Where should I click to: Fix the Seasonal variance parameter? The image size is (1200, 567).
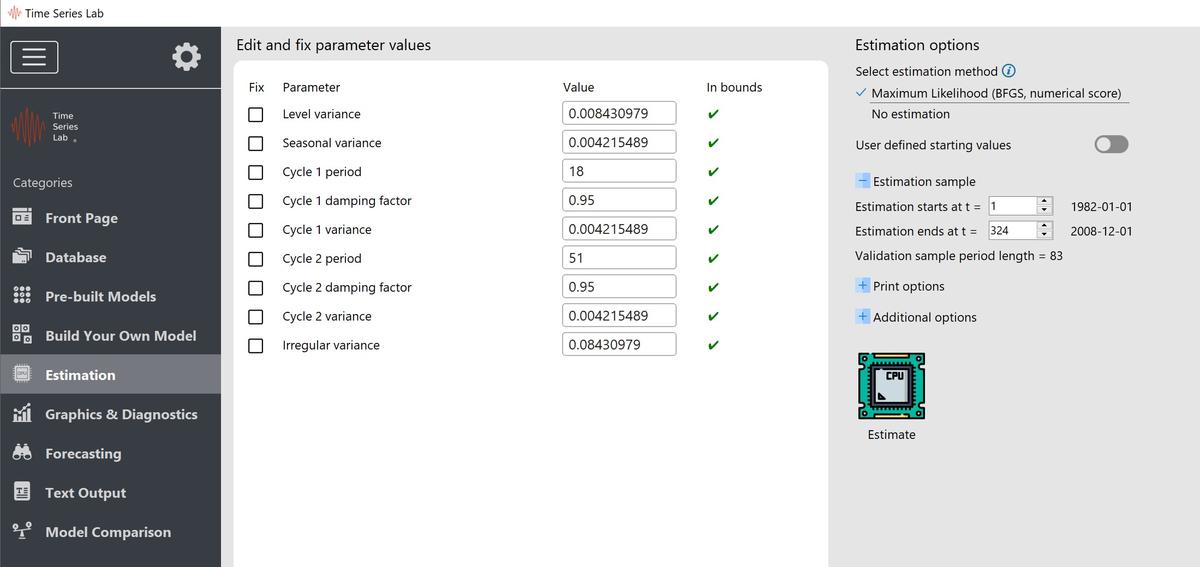[256, 143]
